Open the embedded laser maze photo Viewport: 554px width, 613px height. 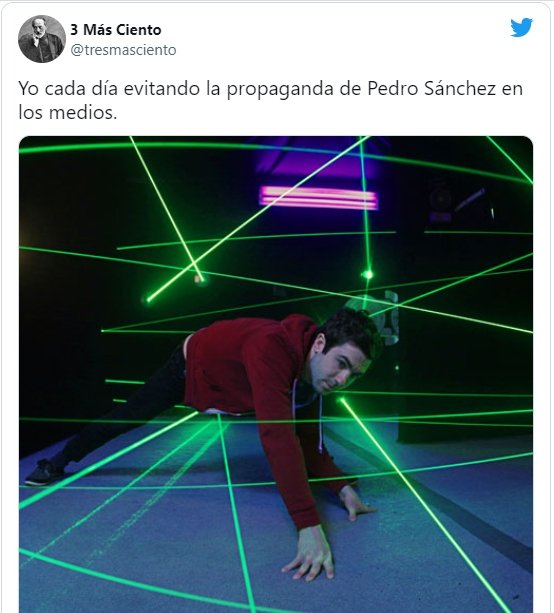276,375
